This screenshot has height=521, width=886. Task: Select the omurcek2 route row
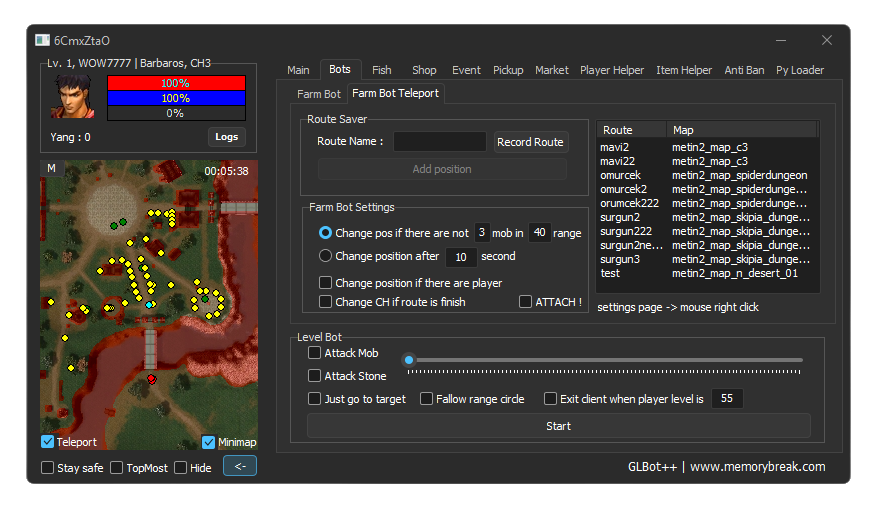[707, 189]
